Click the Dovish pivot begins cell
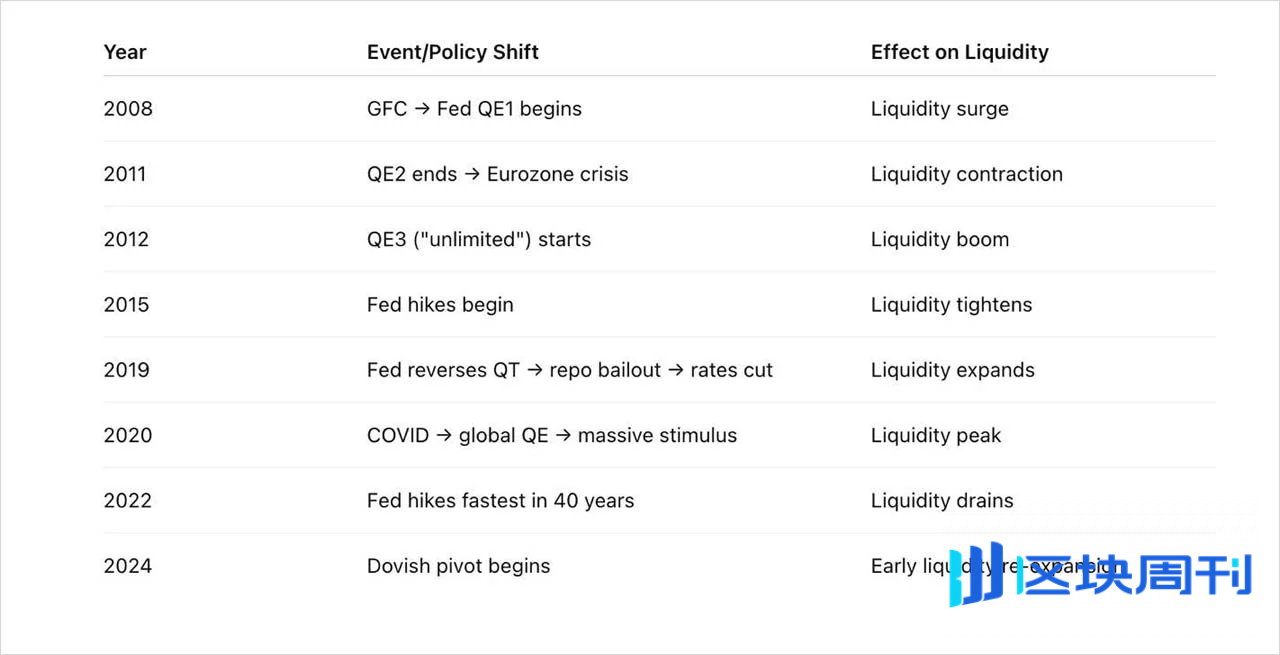The image size is (1280, 655). 459,566
